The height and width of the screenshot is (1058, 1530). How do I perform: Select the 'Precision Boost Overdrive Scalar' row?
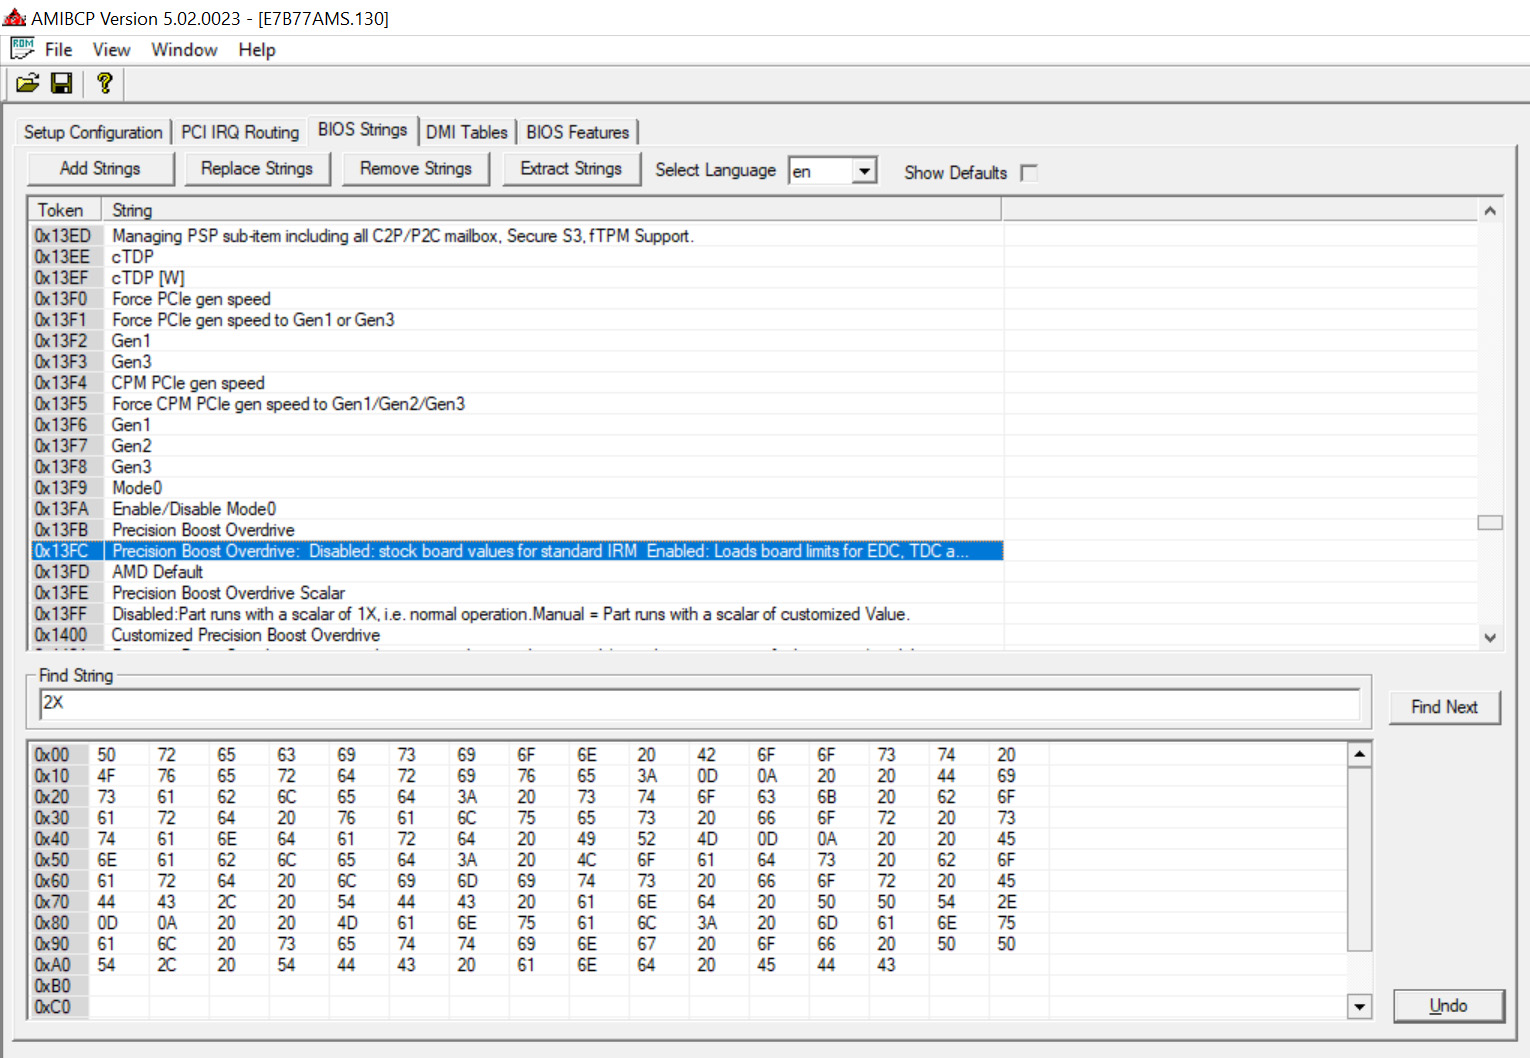517,593
